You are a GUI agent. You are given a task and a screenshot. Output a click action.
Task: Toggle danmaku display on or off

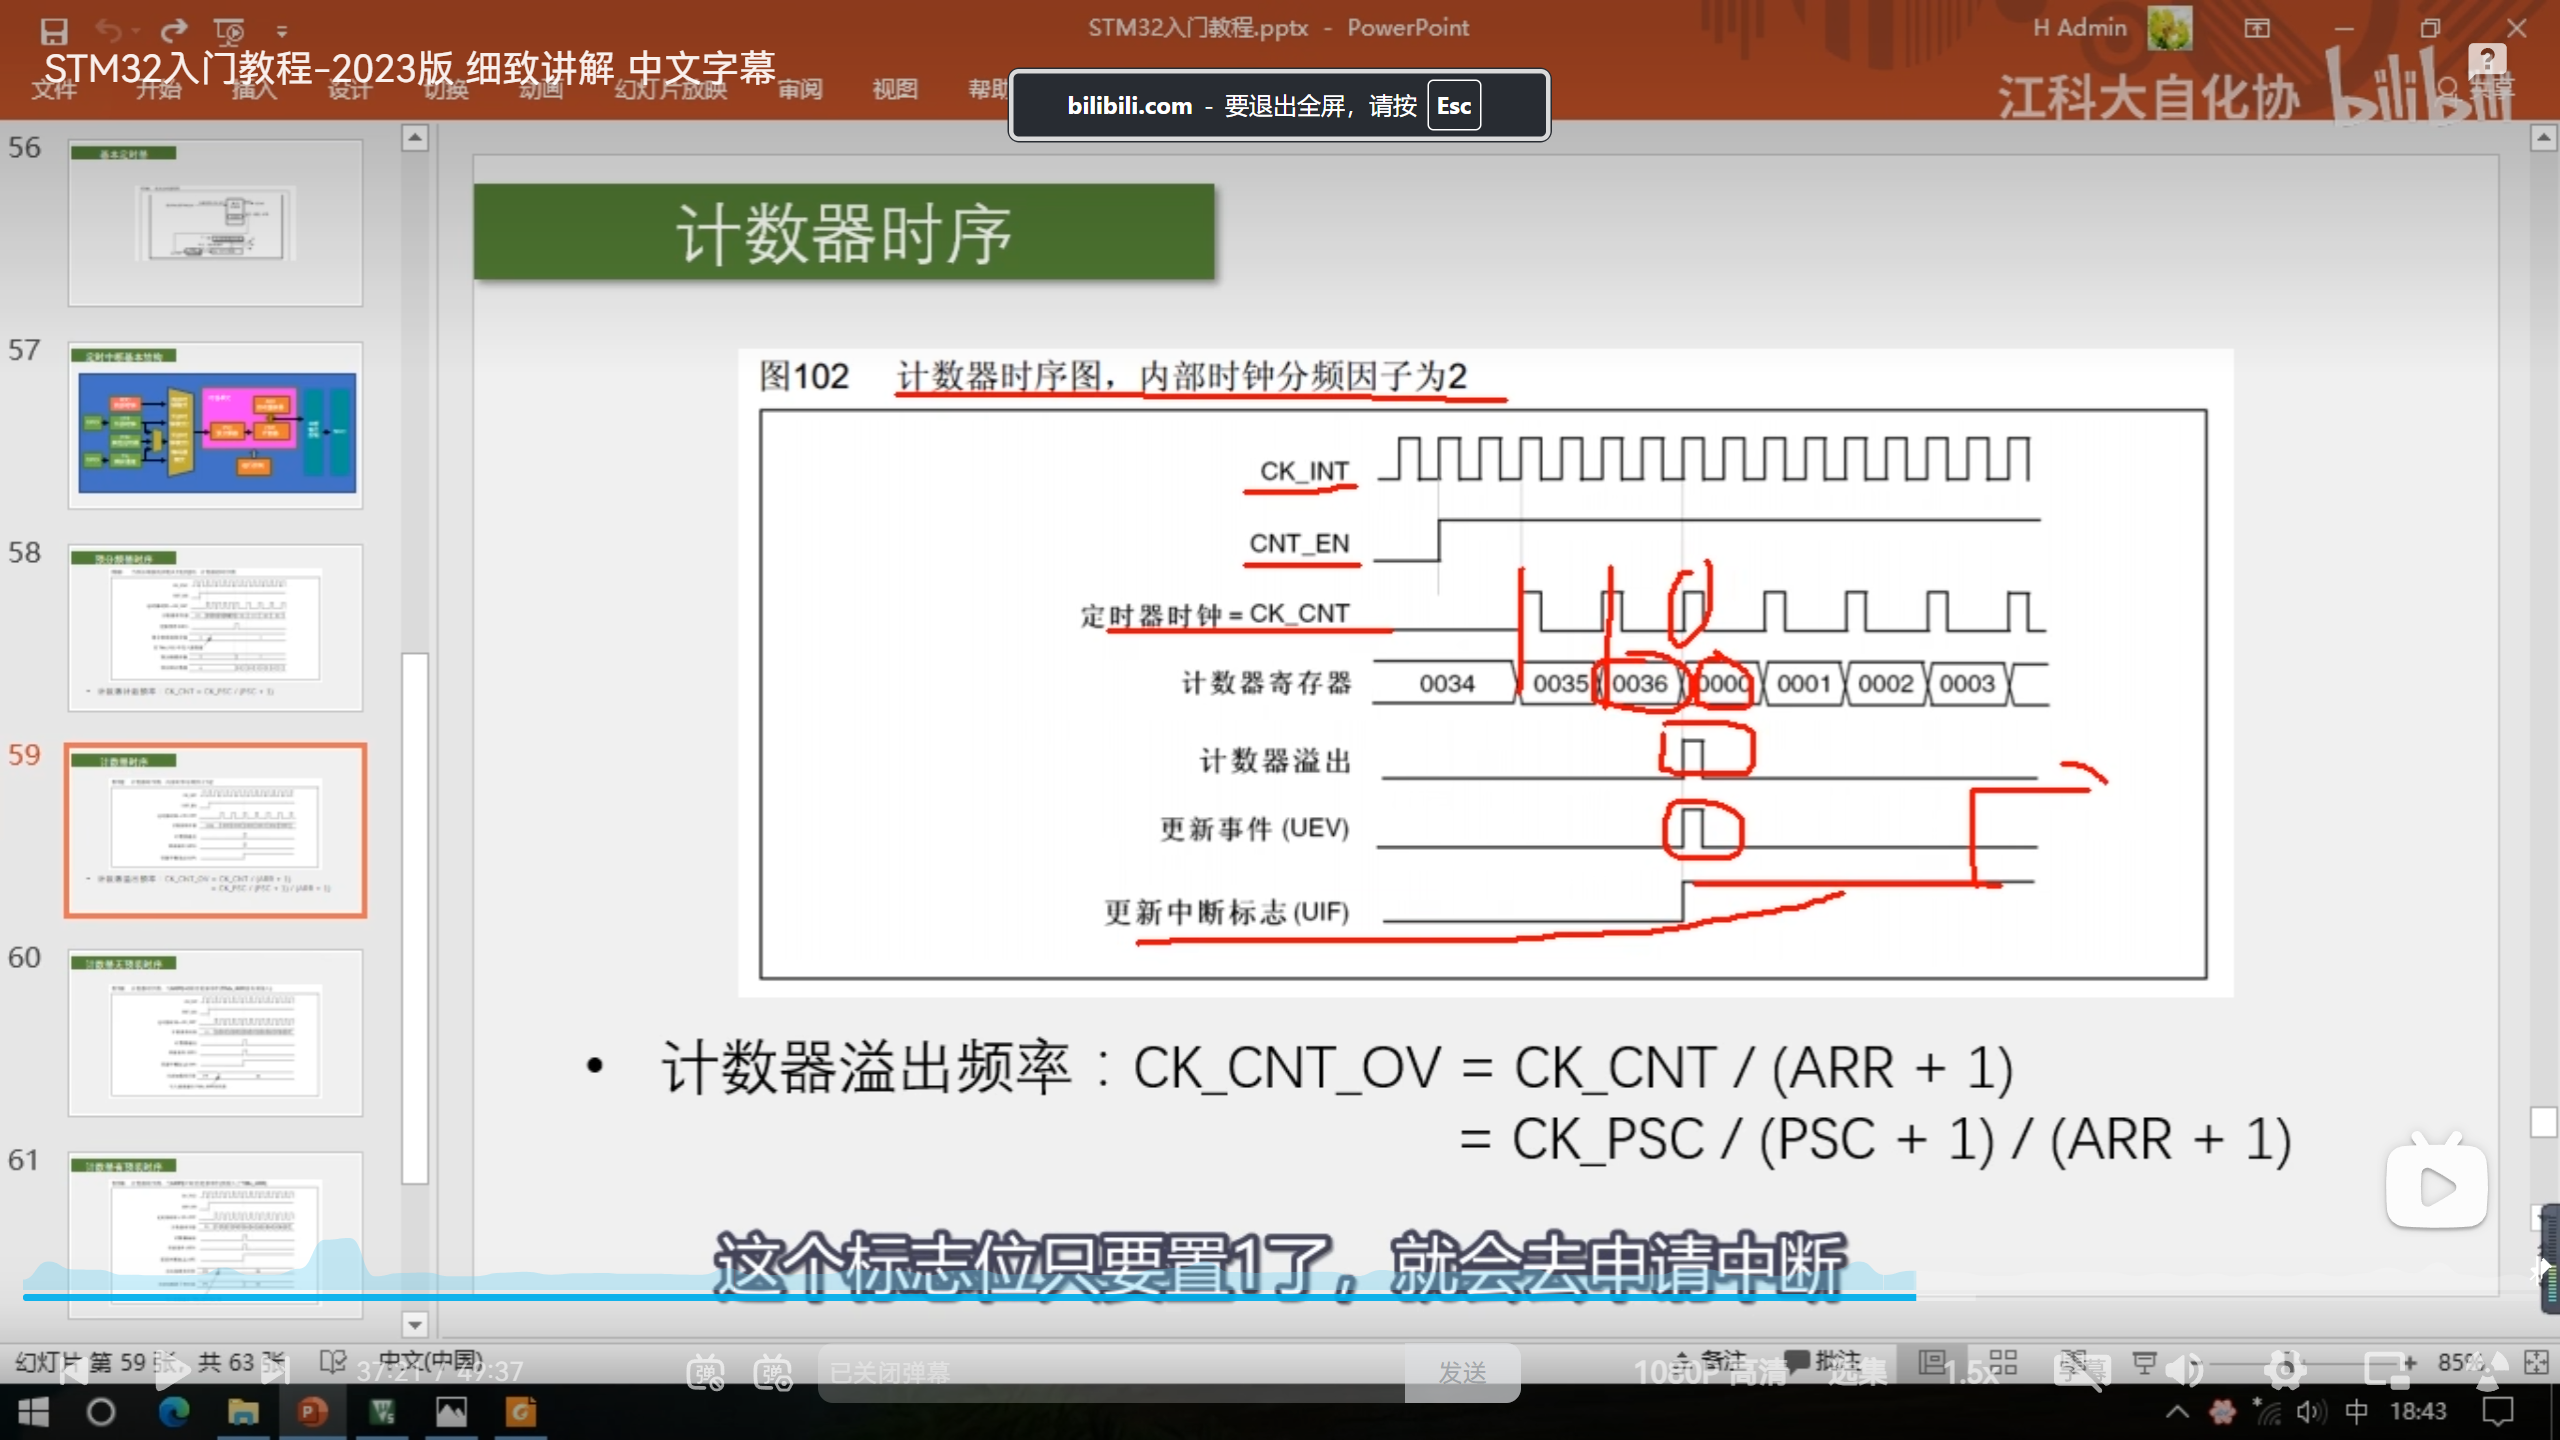tap(705, 1372)
